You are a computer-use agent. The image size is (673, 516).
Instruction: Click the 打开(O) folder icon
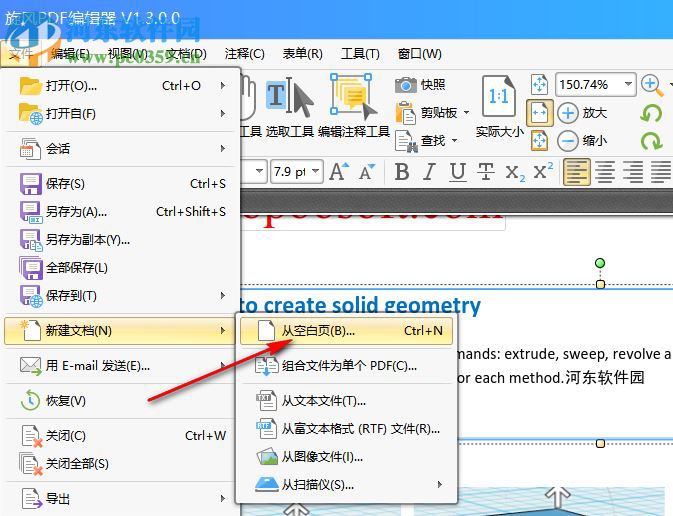30,86
